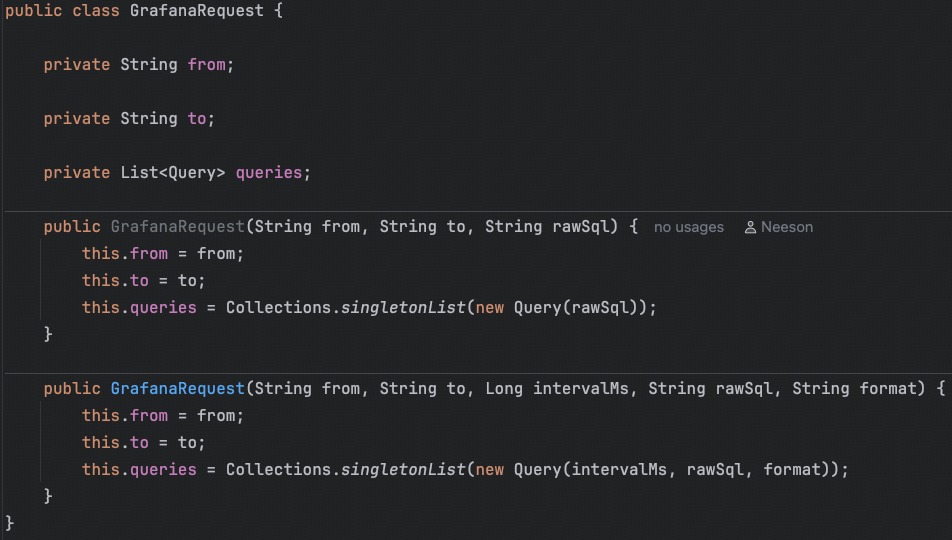Place cursor on the private field "from" declaration
Screen dimensions: 952x540
click(207, 64)
